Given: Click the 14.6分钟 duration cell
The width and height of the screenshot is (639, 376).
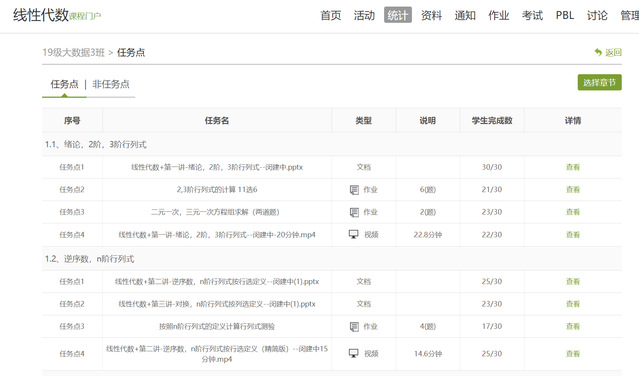Looking at the screenshot, I should pyautogui.click(x=427, y=354).
